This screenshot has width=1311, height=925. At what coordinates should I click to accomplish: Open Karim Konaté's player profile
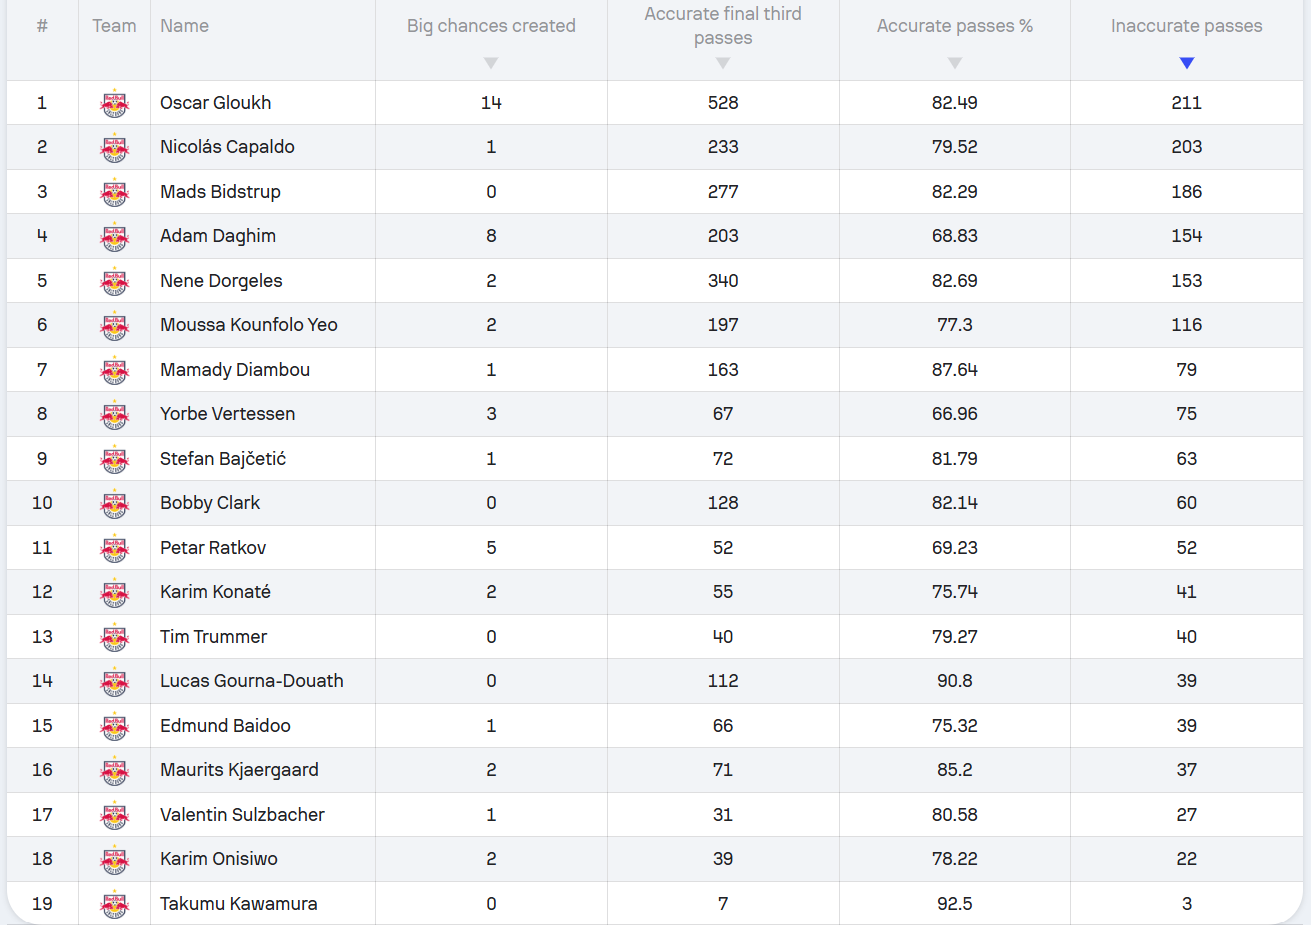coord(215,592)
